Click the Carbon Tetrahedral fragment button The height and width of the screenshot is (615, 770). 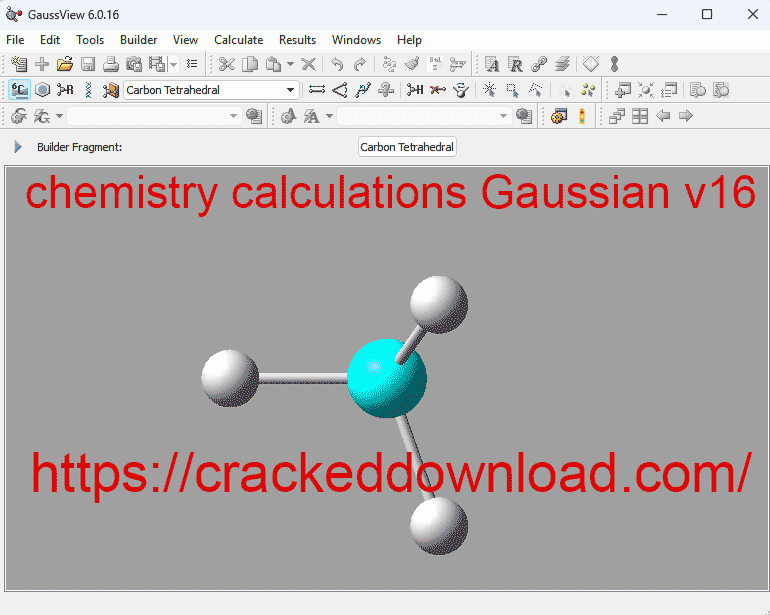pos(407,147)
